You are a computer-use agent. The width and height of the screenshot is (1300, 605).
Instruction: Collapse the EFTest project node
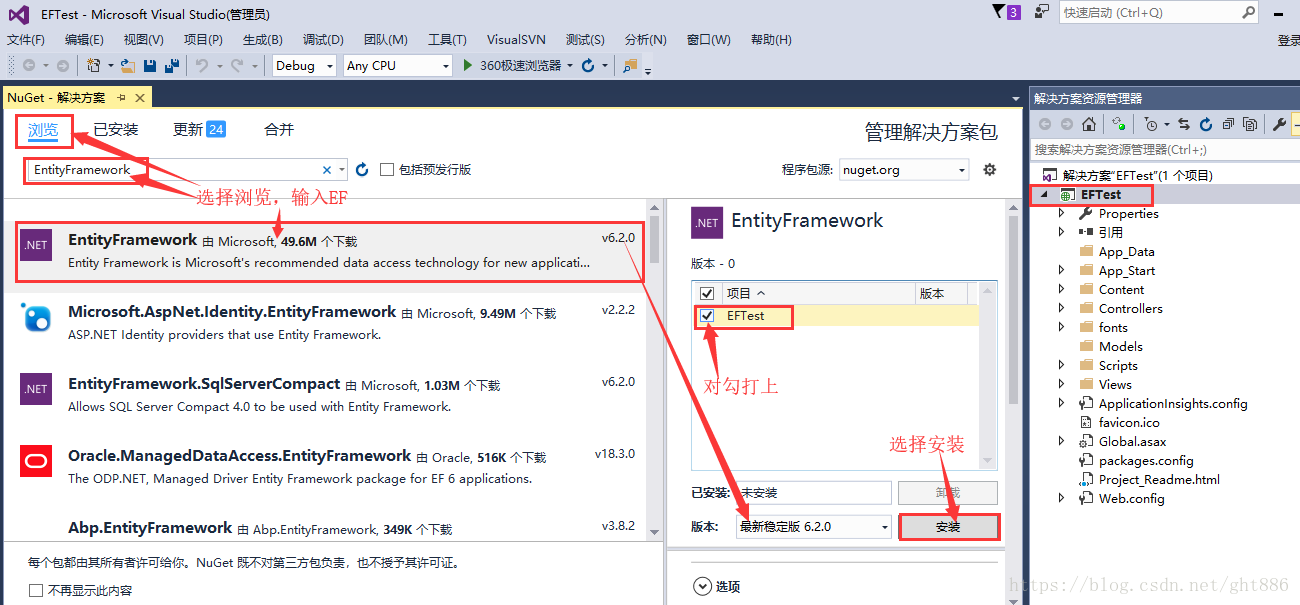pyautogui.click(x=1046, y=194)
